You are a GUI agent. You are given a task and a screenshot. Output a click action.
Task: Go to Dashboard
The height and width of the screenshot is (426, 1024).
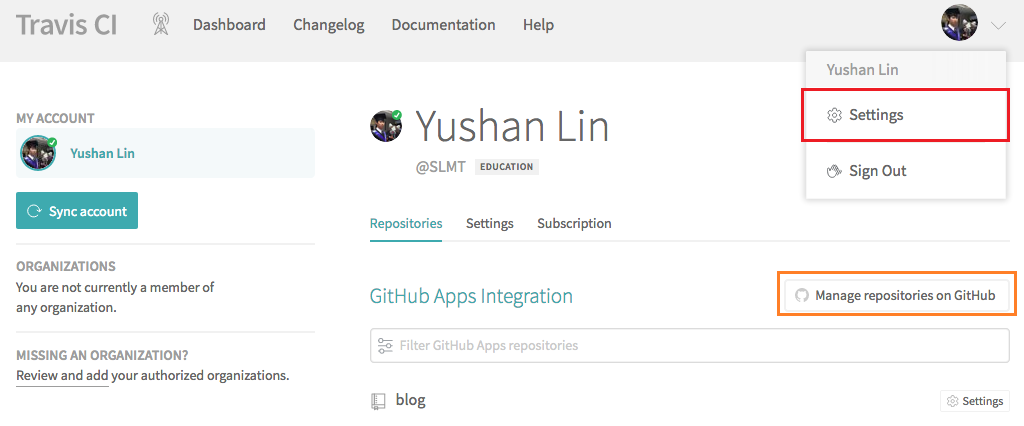(x=229, y=25)
